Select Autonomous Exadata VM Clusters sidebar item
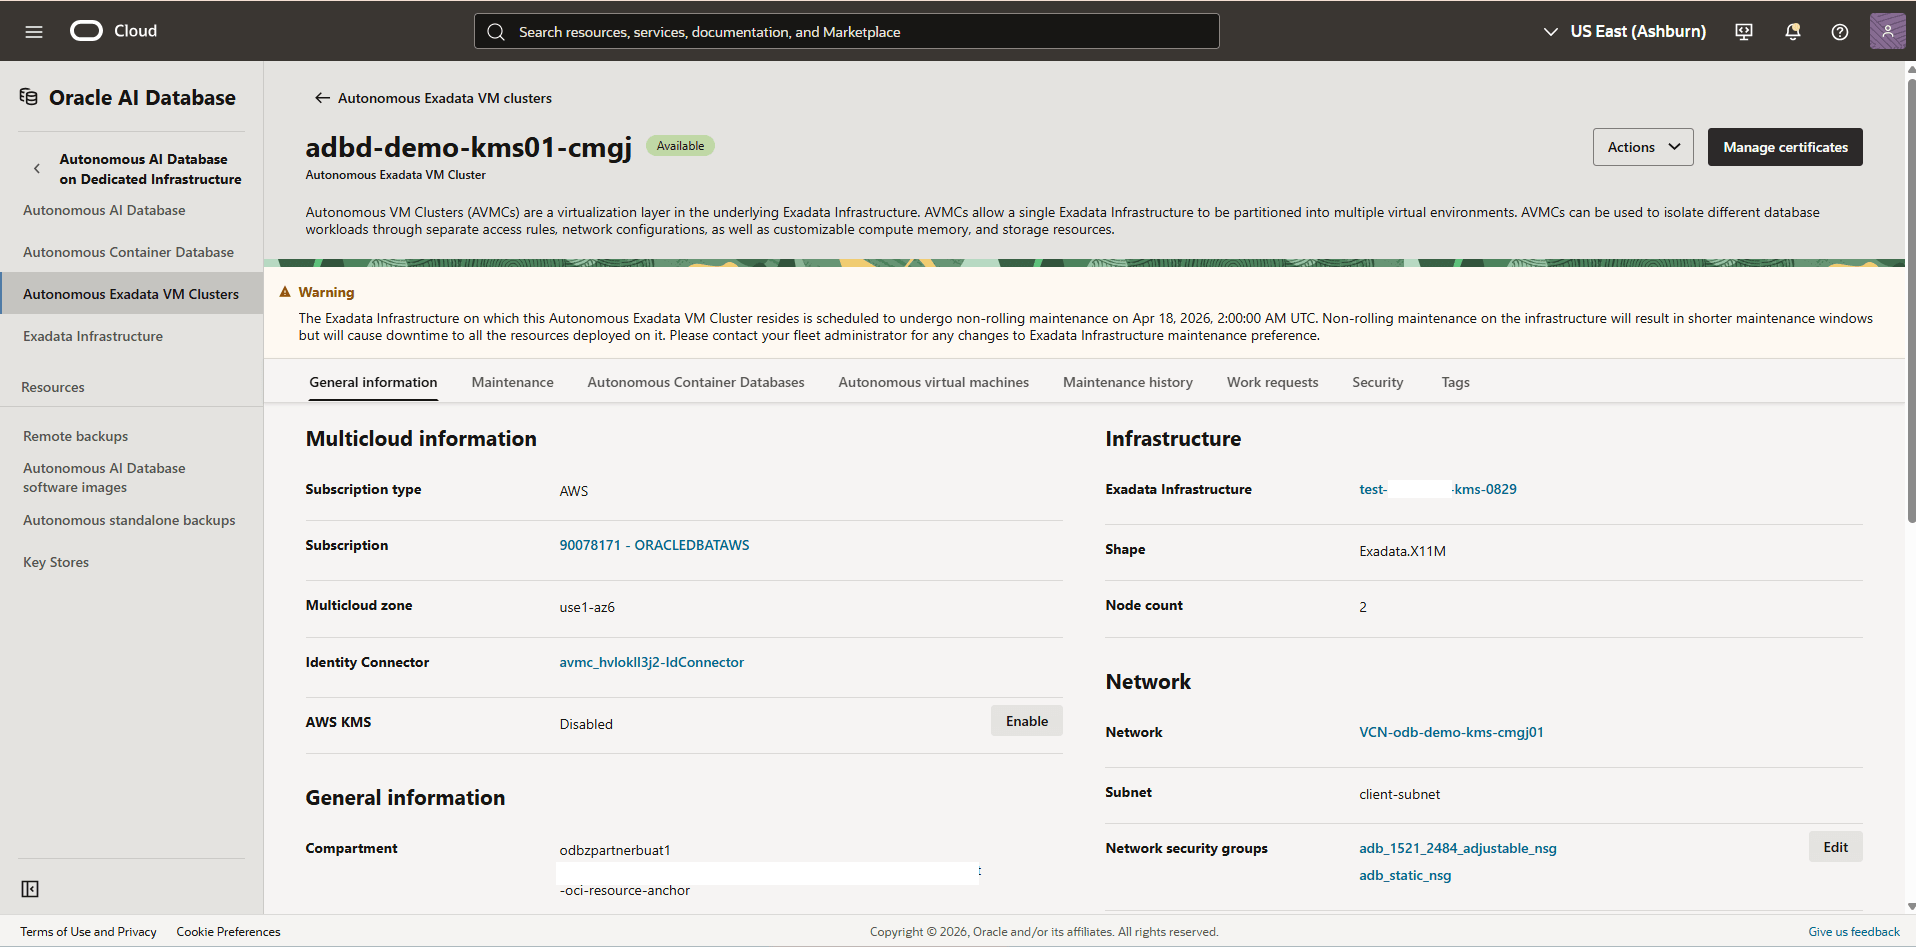The image size is (1916, 947). [131, 294]
